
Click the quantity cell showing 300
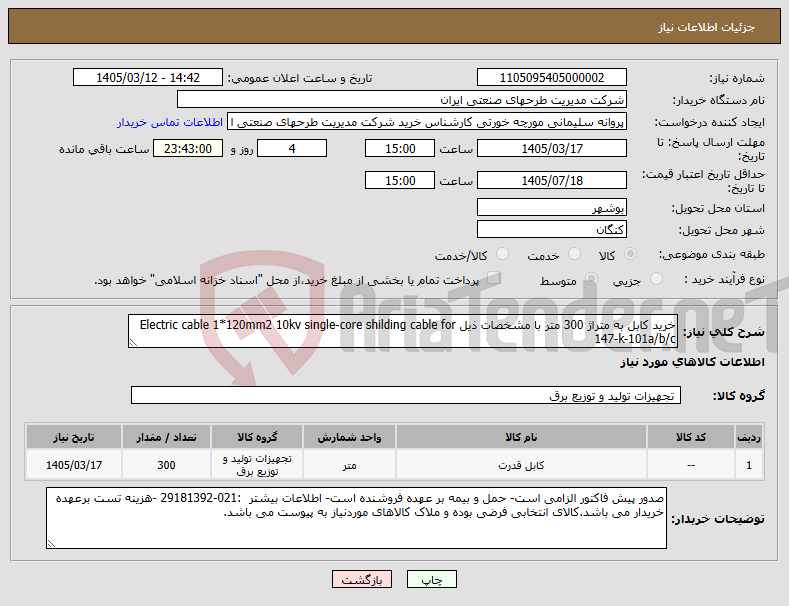tap(166, 465)
